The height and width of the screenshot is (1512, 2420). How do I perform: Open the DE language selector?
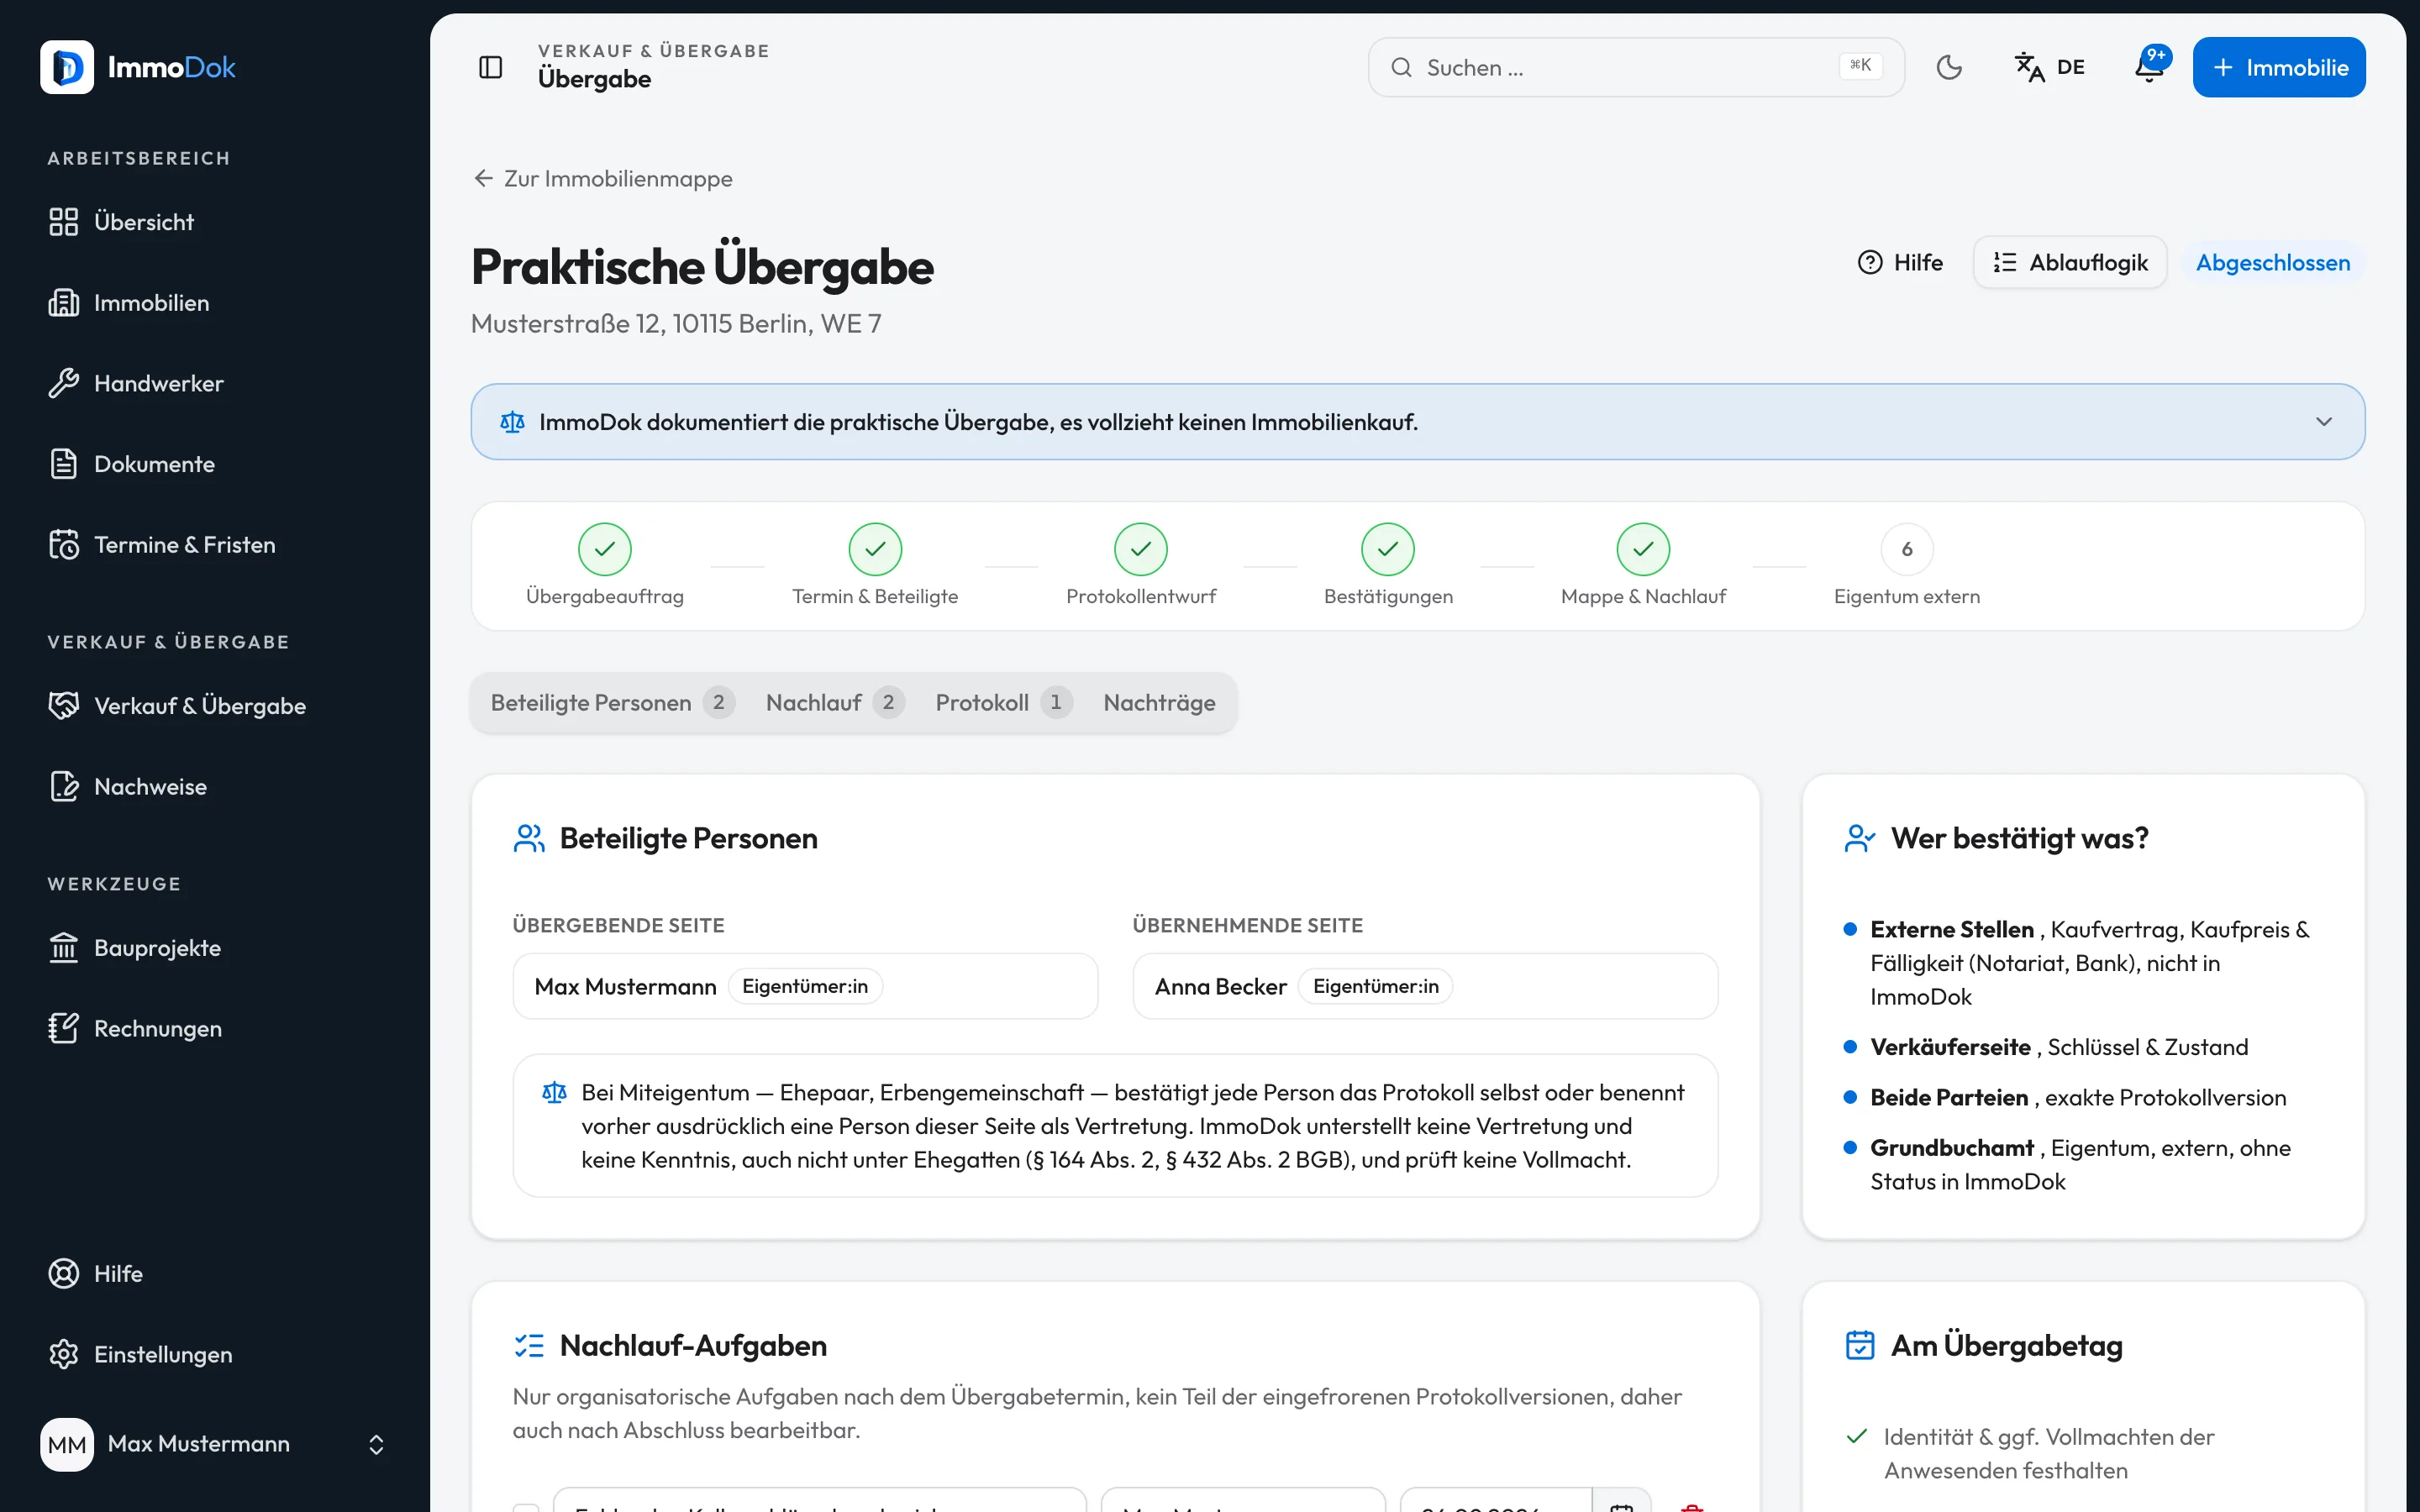pos(2049,67)
